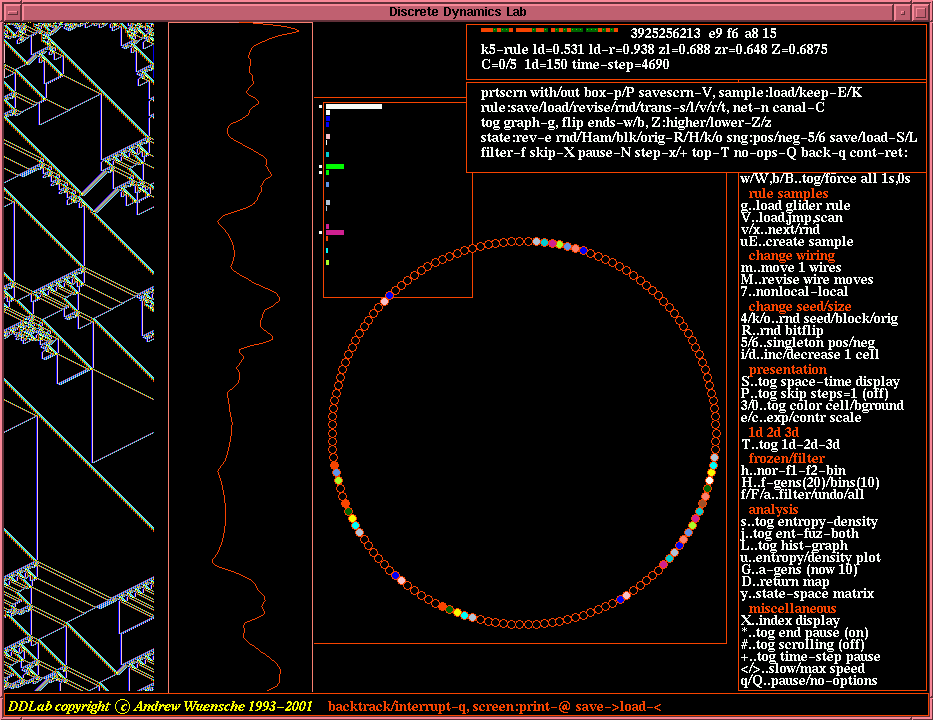The height and width of the screenshot is (720, 933).
Task: Click the long magenta histogram bar
Action: coord(334,233)
